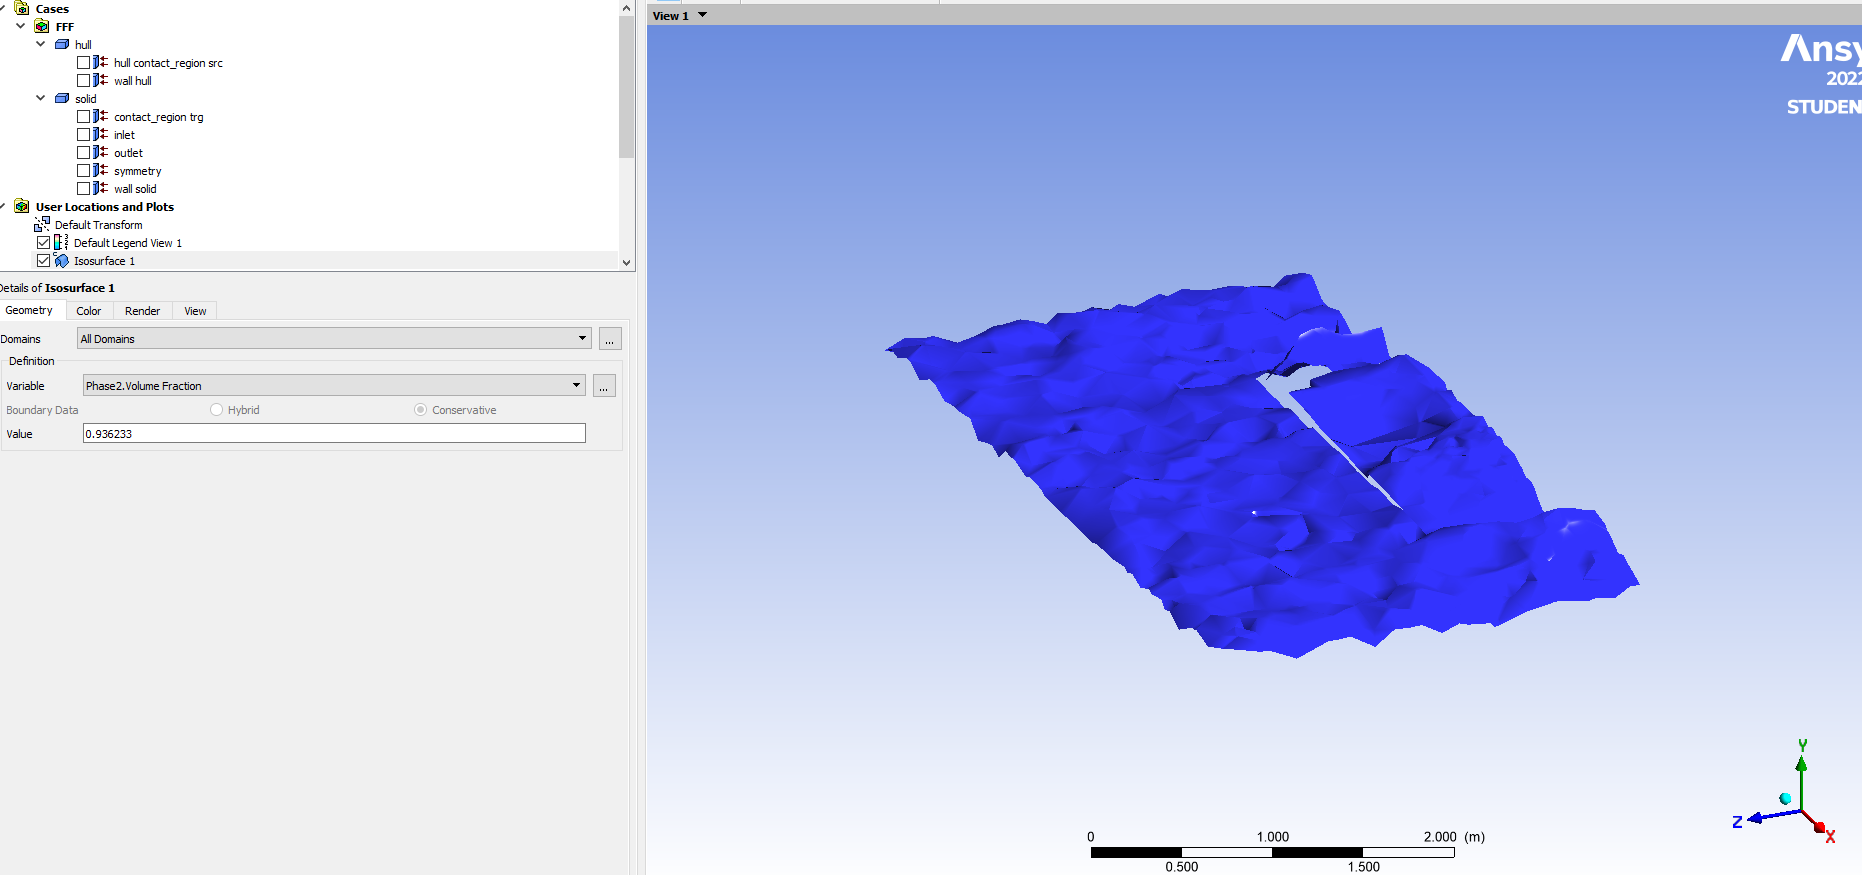
Task: Click the isosurface Value input field
Action: 334,434
